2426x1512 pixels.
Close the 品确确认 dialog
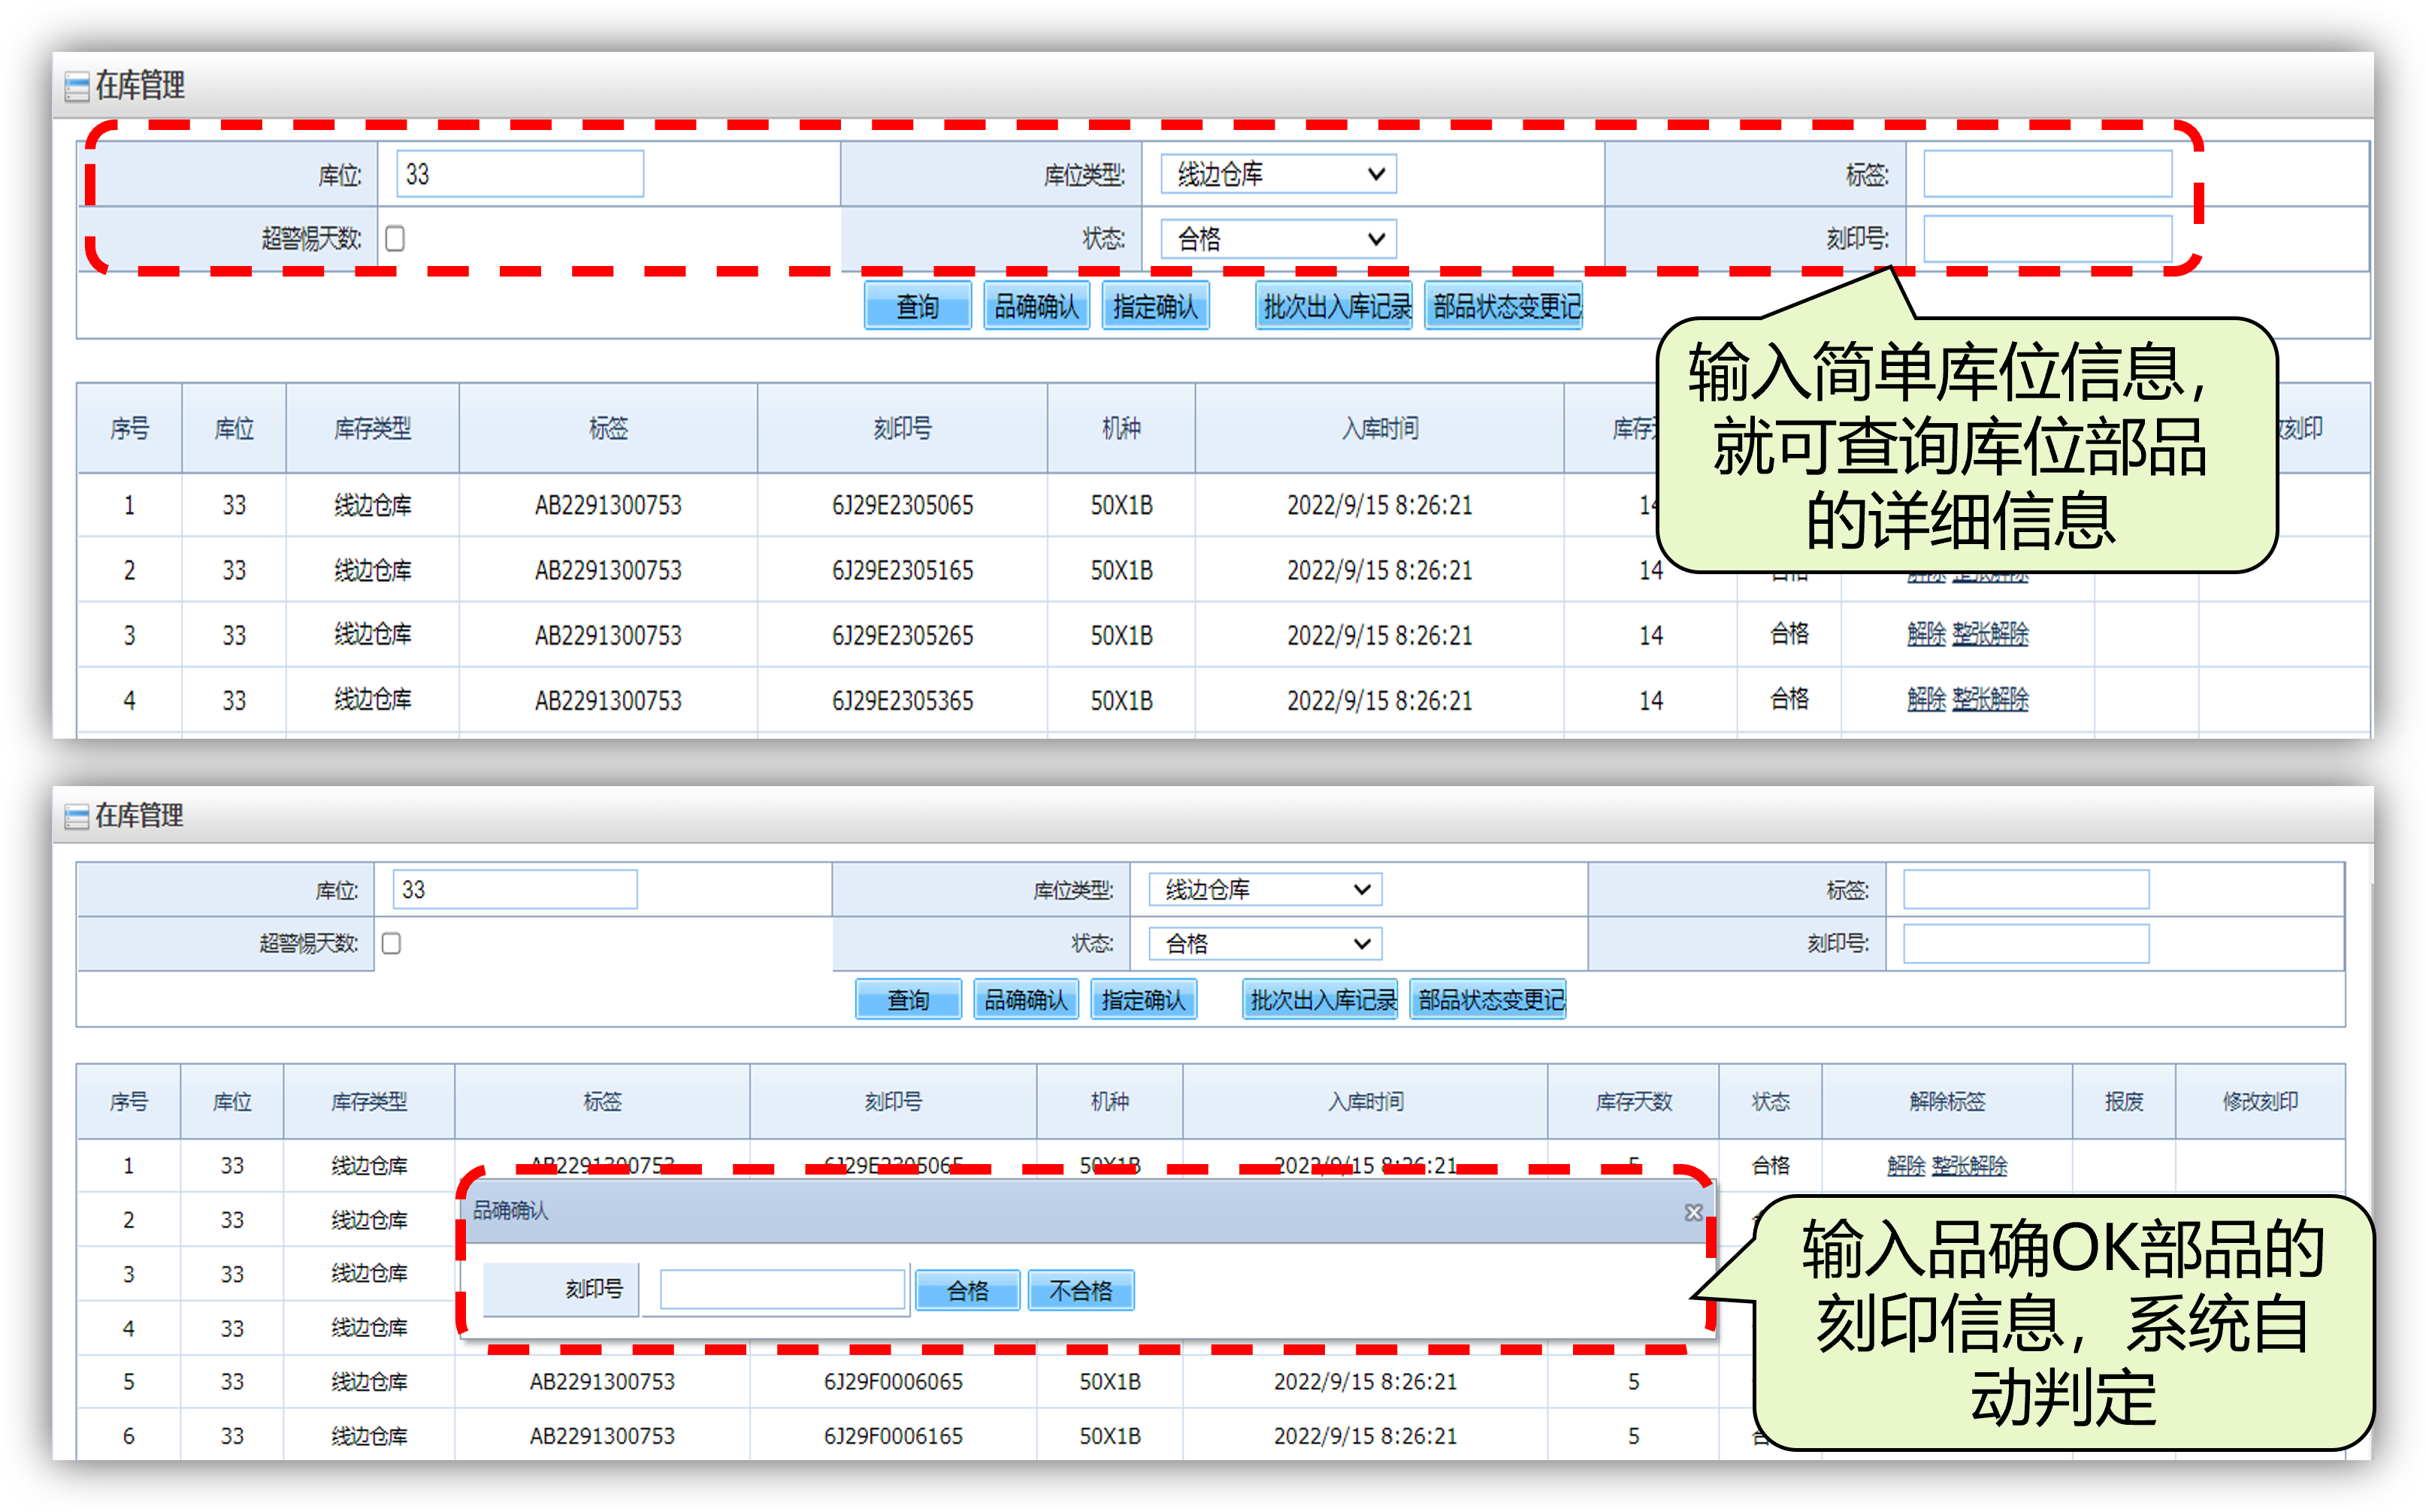[1693, 1212]
